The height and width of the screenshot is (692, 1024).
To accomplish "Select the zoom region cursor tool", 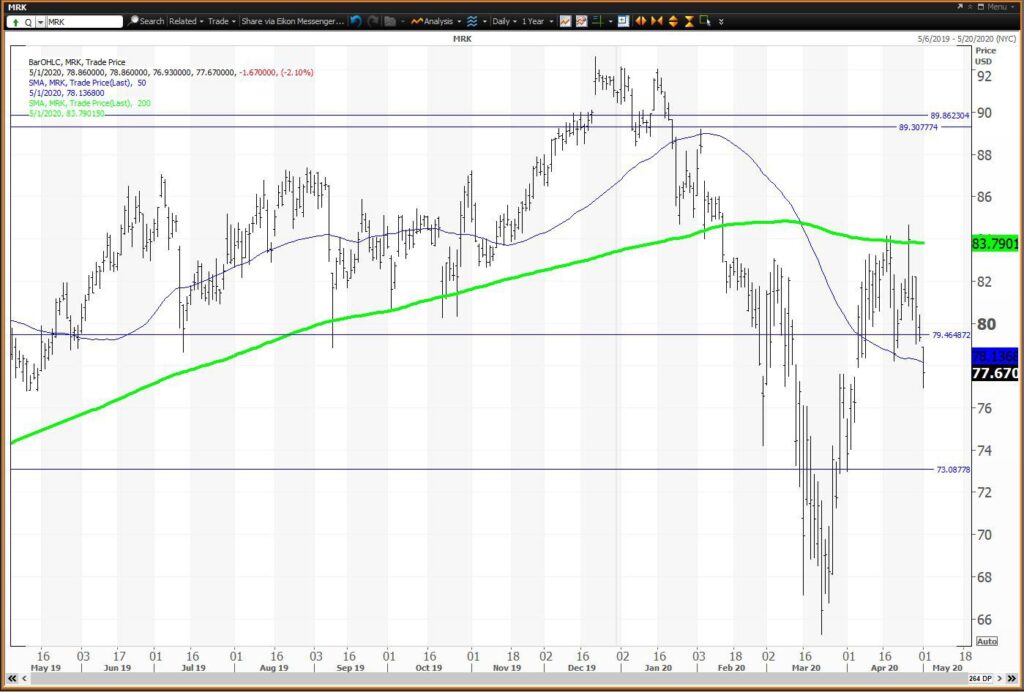I will (x=705, y=21).
